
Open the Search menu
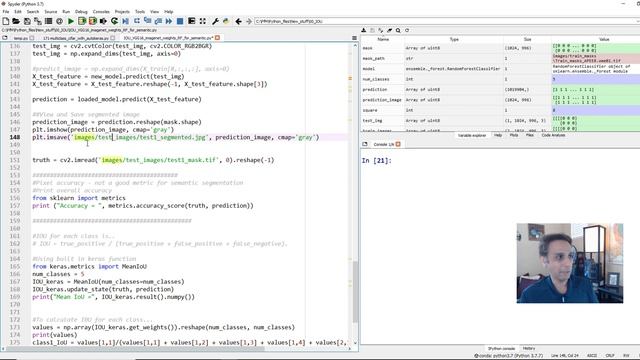[x=33, y=11]
